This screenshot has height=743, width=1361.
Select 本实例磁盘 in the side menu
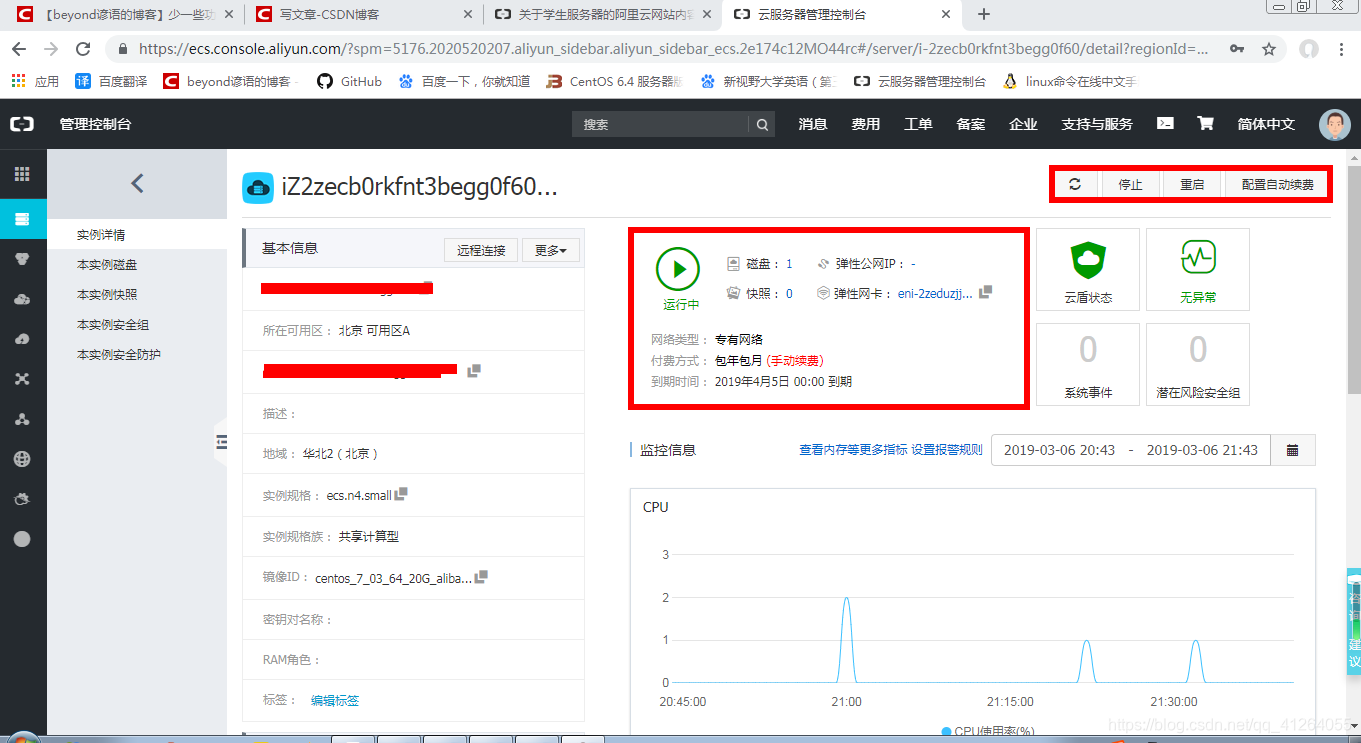tap(107, 265)
